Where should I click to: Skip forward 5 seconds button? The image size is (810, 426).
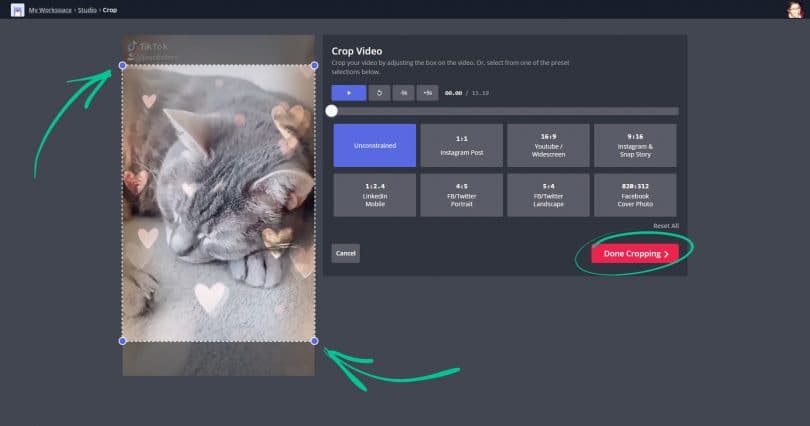pos(428,93)
